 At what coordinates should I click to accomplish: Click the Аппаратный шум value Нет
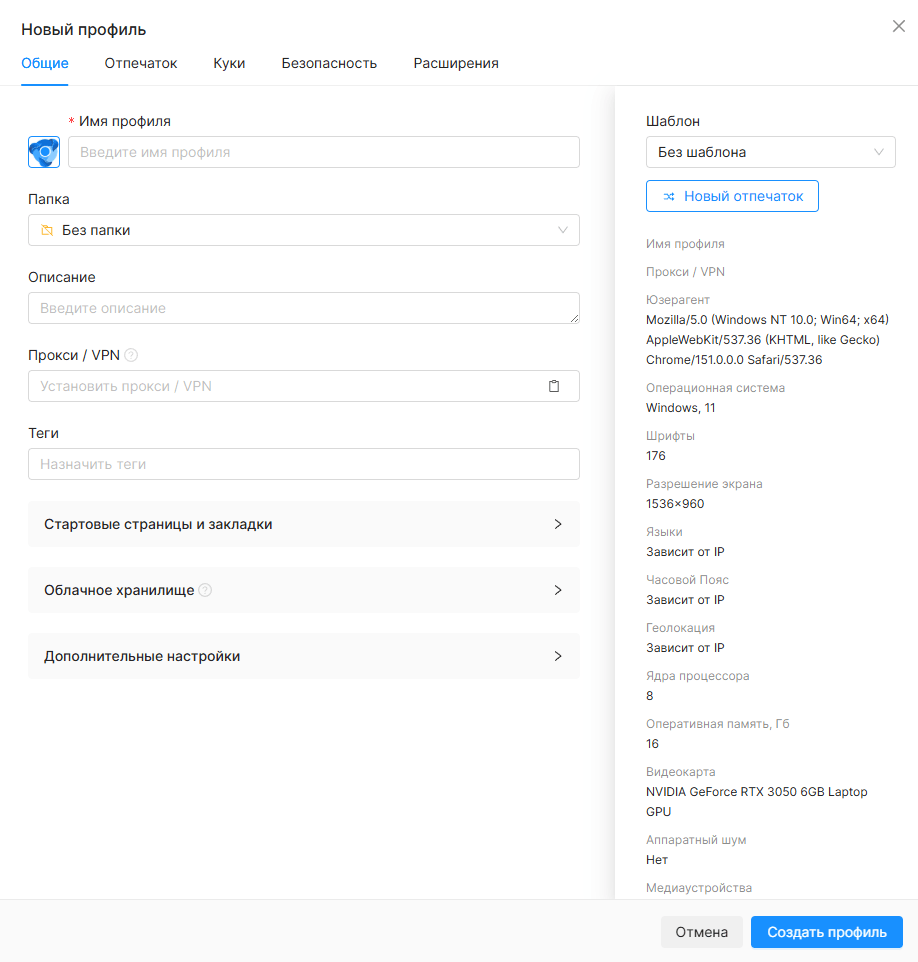(657, 860)
